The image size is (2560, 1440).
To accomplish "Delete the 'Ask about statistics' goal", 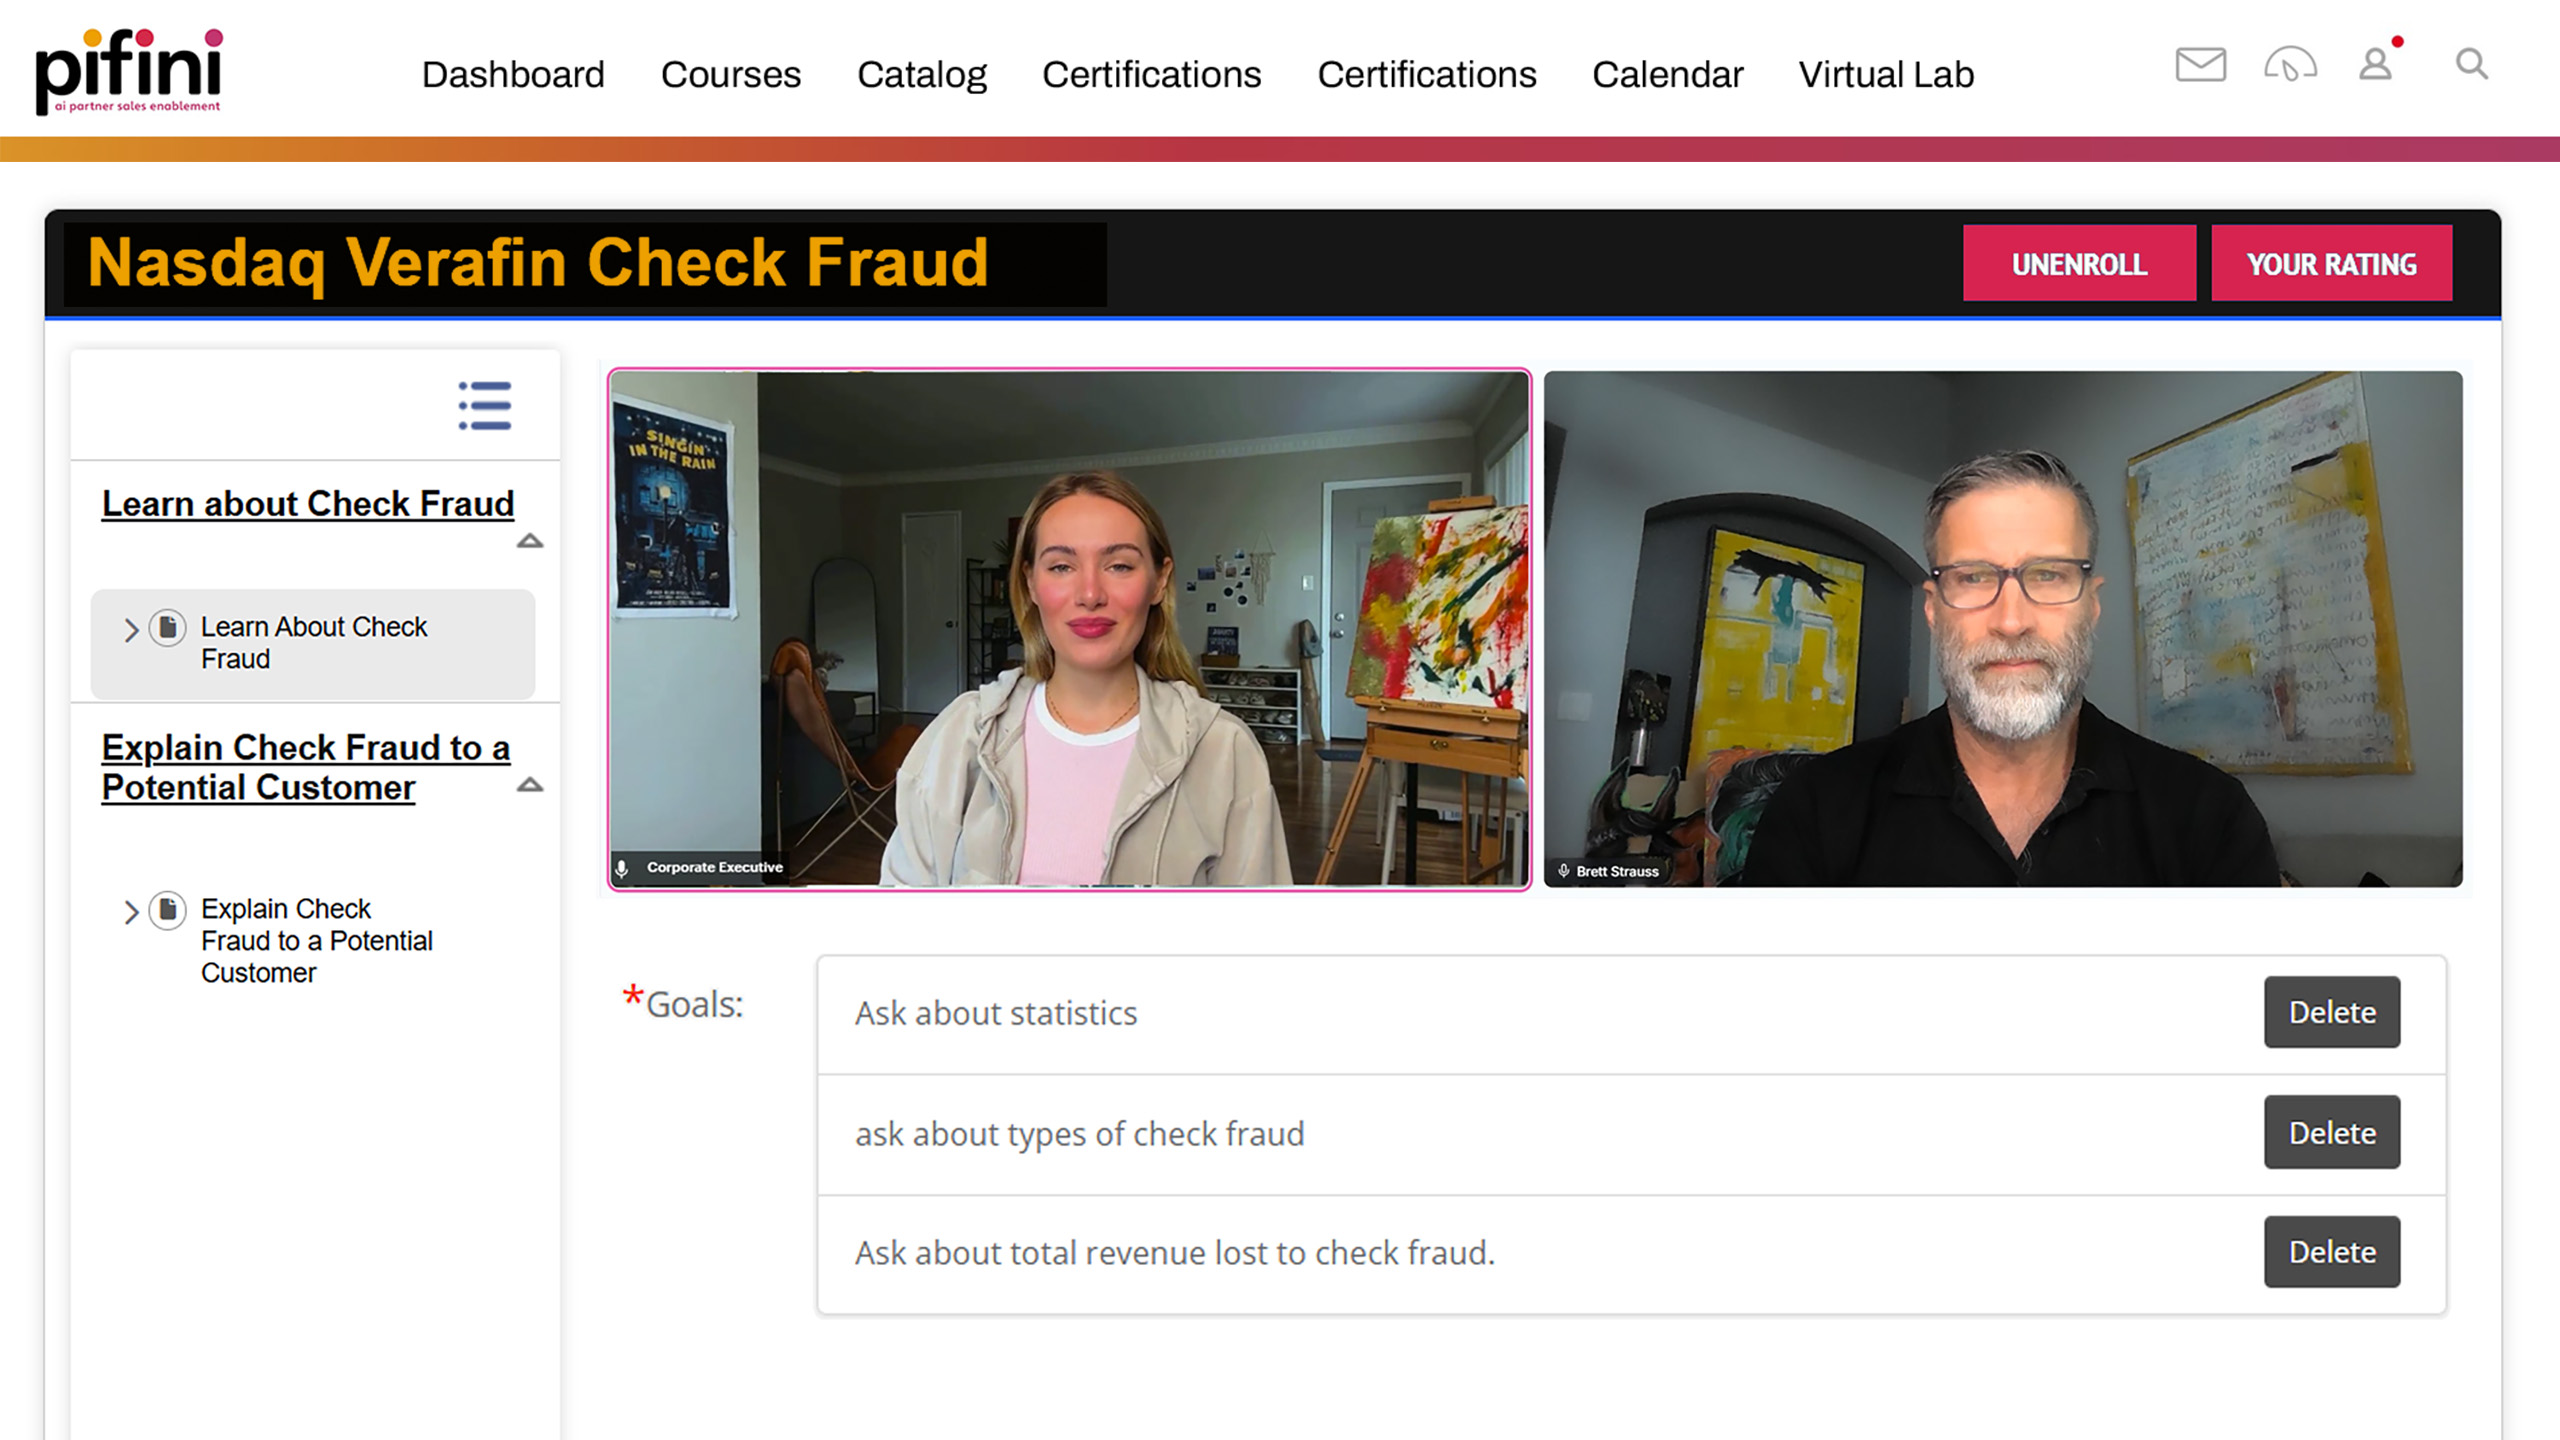I will coord(2331,1012).
